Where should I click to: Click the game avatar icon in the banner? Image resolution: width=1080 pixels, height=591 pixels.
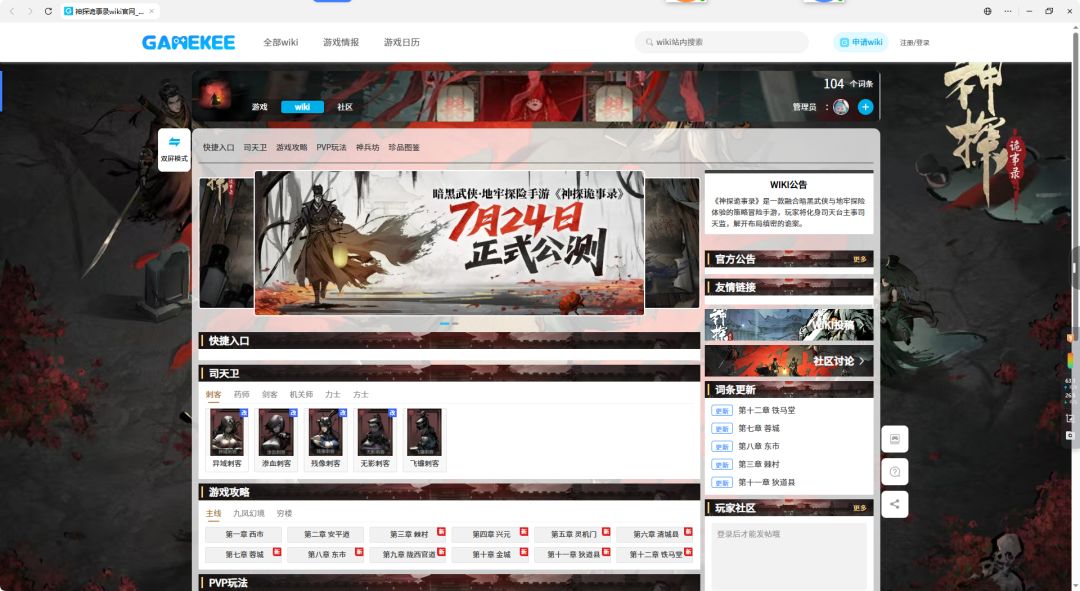coord(216,96)
